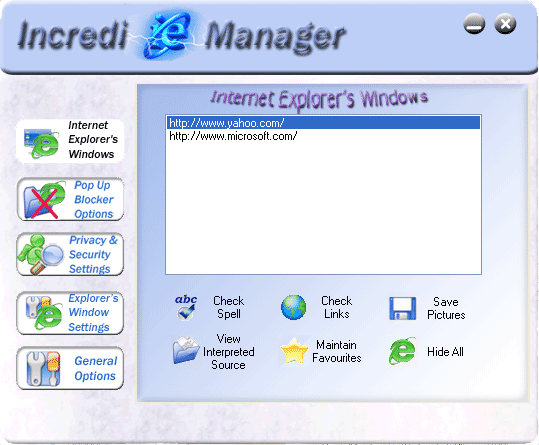The width and height of the screenshot is (539, 445).
Task: Click the Save Pictures label
Action: pyautogui.click(x=446, y=308)
